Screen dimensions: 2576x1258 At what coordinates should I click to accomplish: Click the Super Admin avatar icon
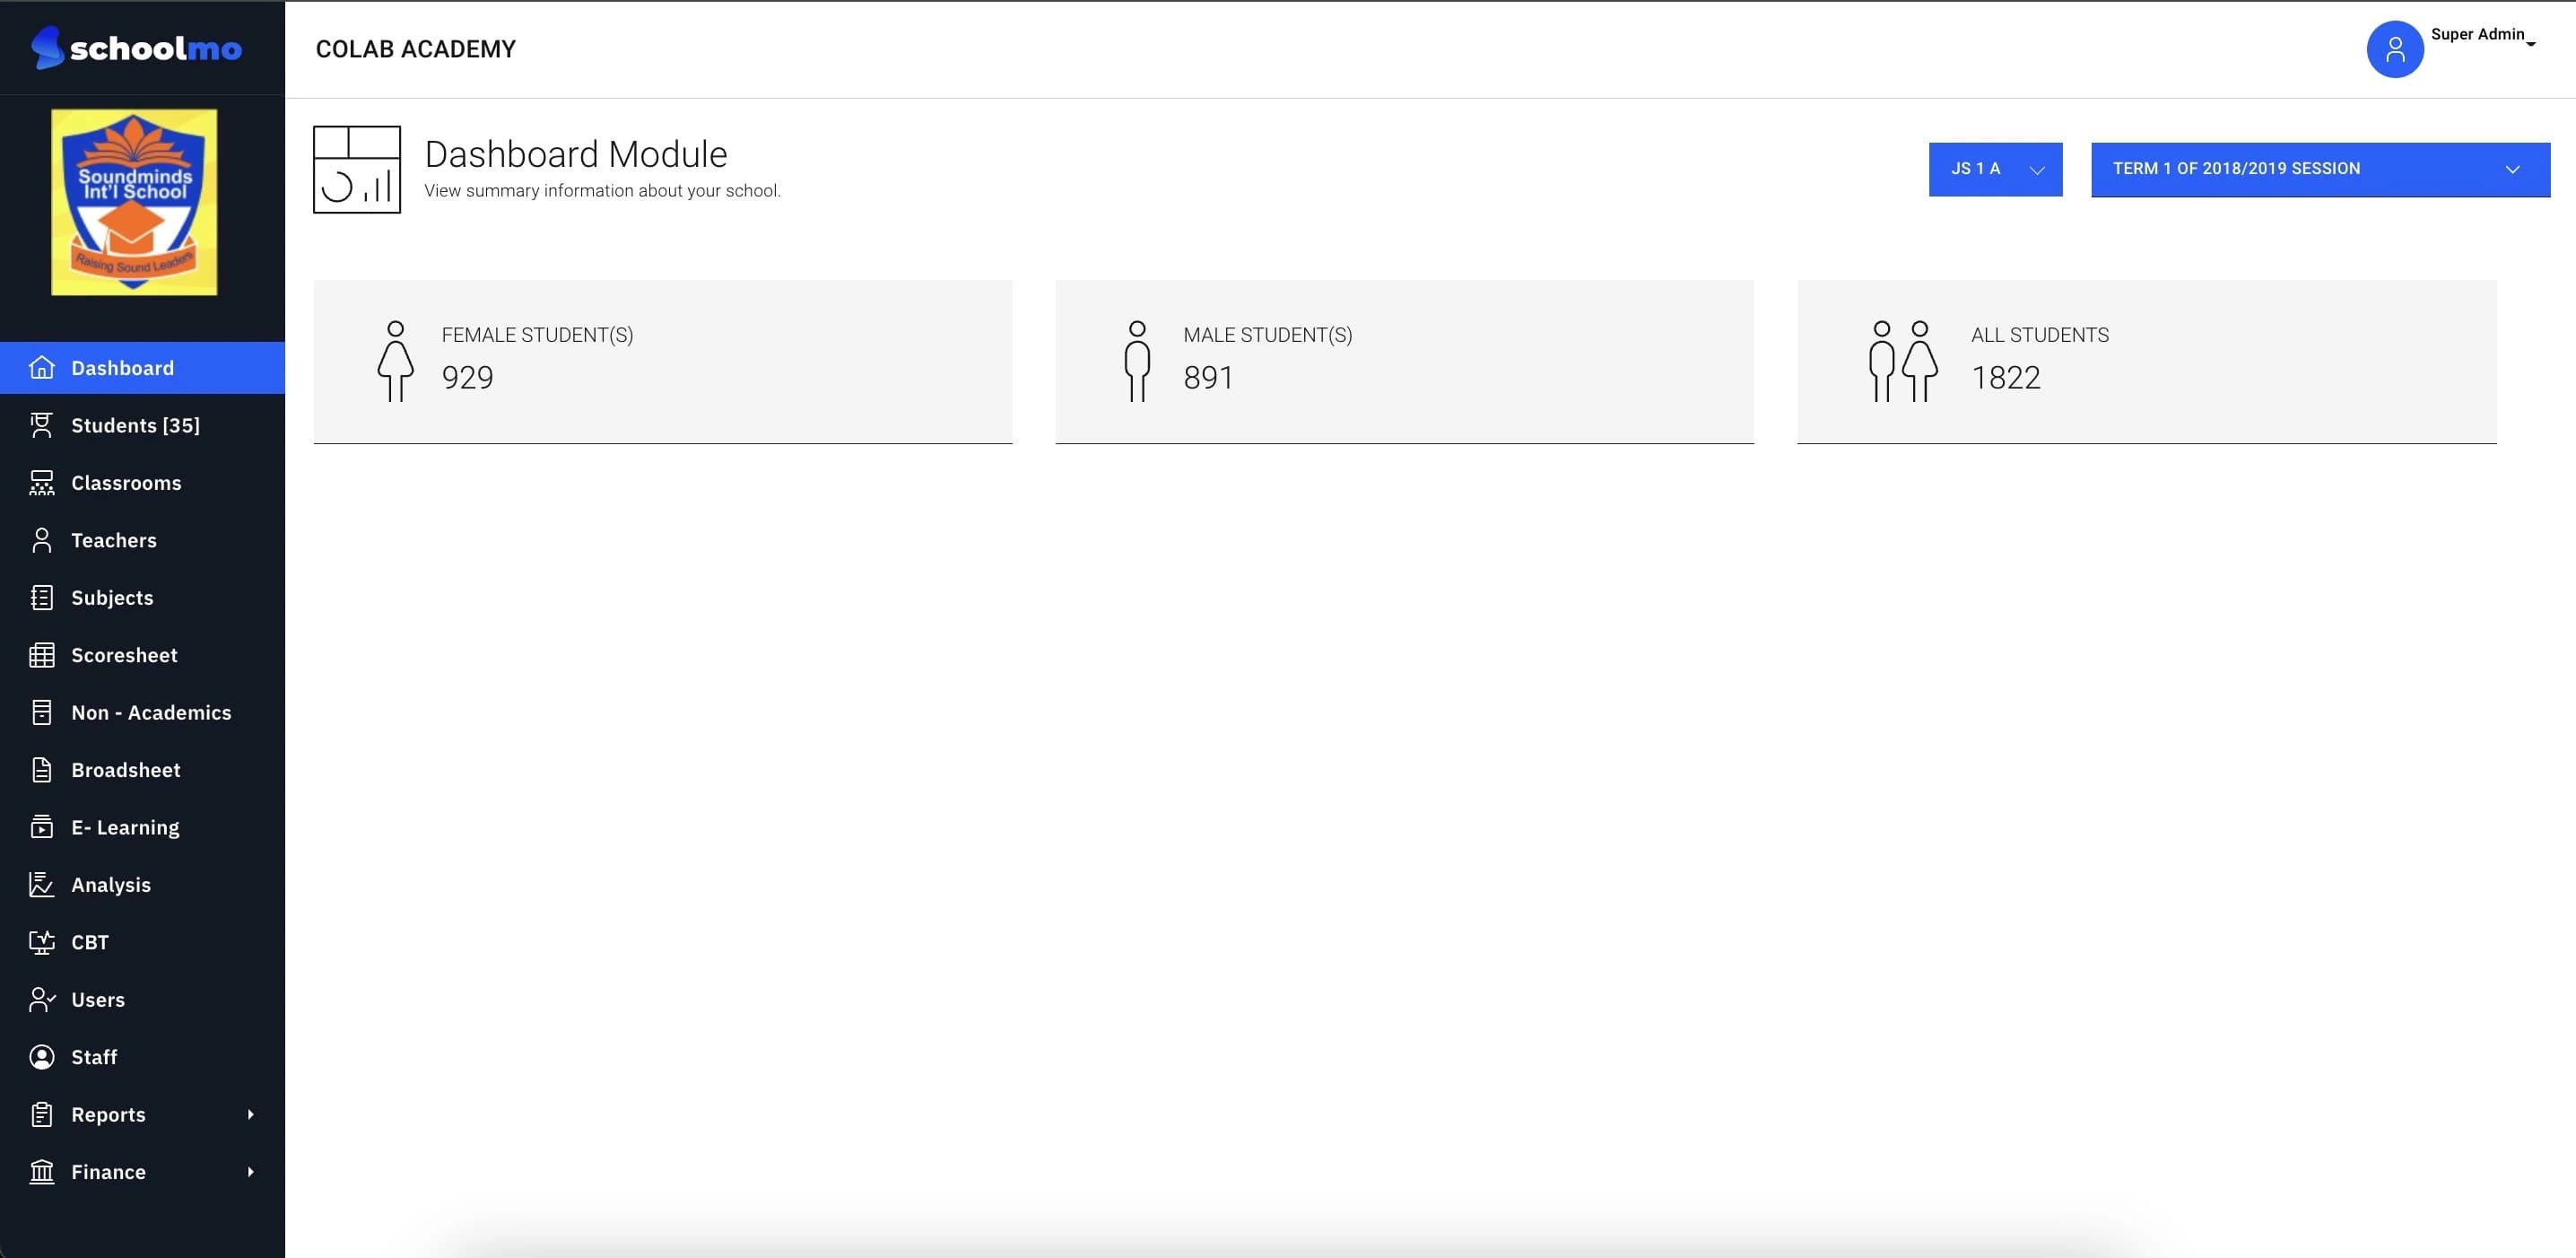coord(2394,49)
